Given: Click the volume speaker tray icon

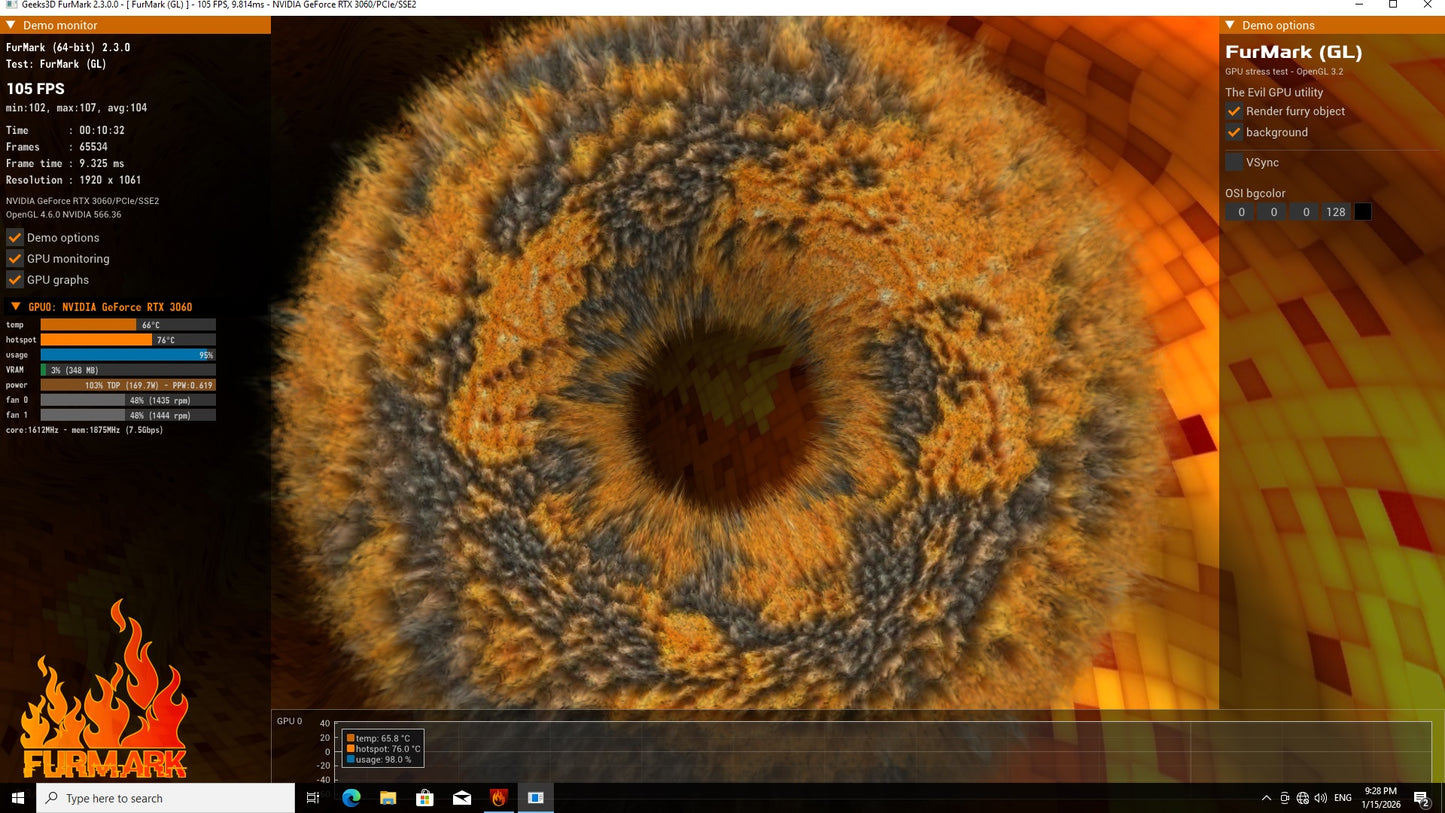Looking at the screenshot, I should point(1320,798).
